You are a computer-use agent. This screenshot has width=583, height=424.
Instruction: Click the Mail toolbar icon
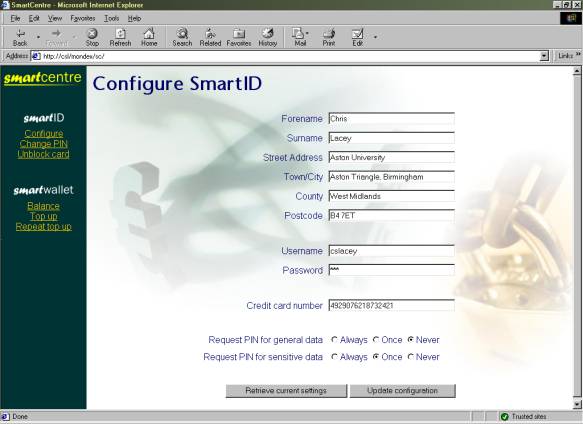[299, 37]
